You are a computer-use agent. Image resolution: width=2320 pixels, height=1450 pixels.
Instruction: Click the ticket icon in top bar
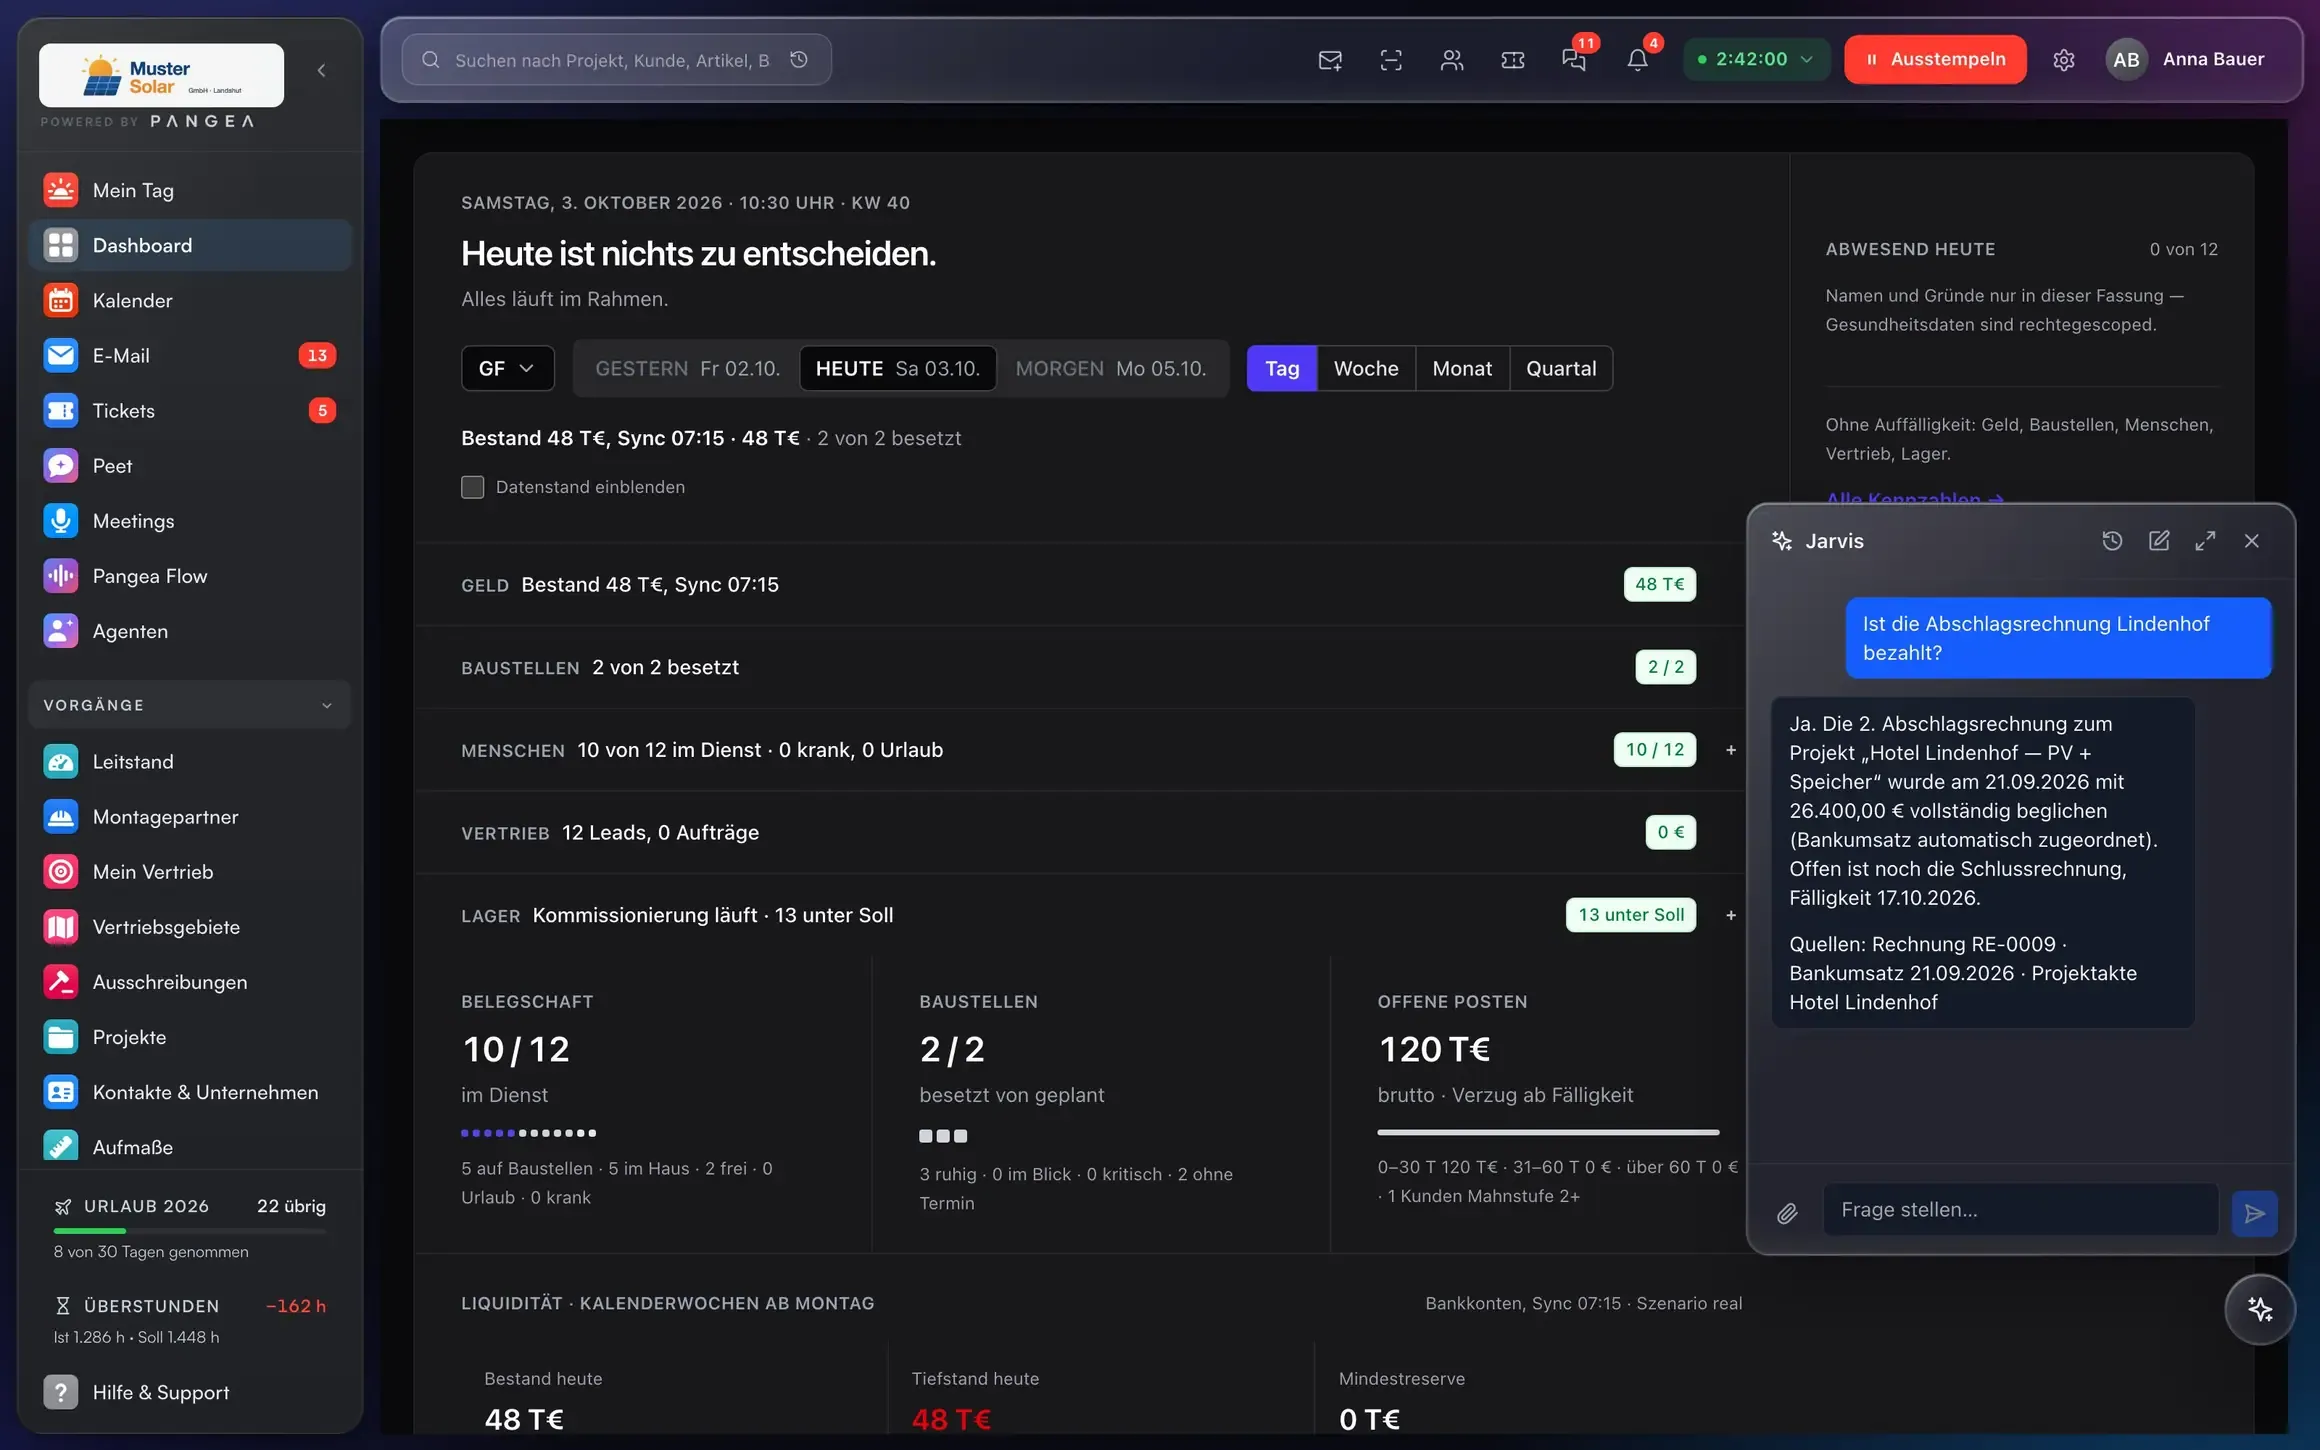click(1513, 60)
